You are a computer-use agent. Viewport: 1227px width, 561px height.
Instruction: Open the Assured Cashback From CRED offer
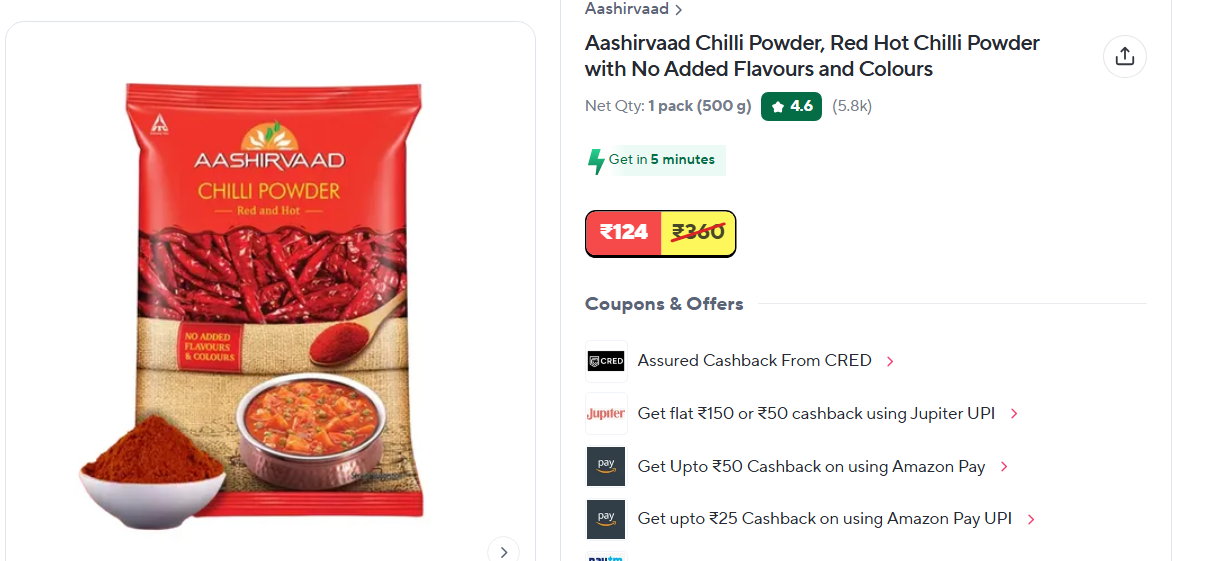click(755, 360)
